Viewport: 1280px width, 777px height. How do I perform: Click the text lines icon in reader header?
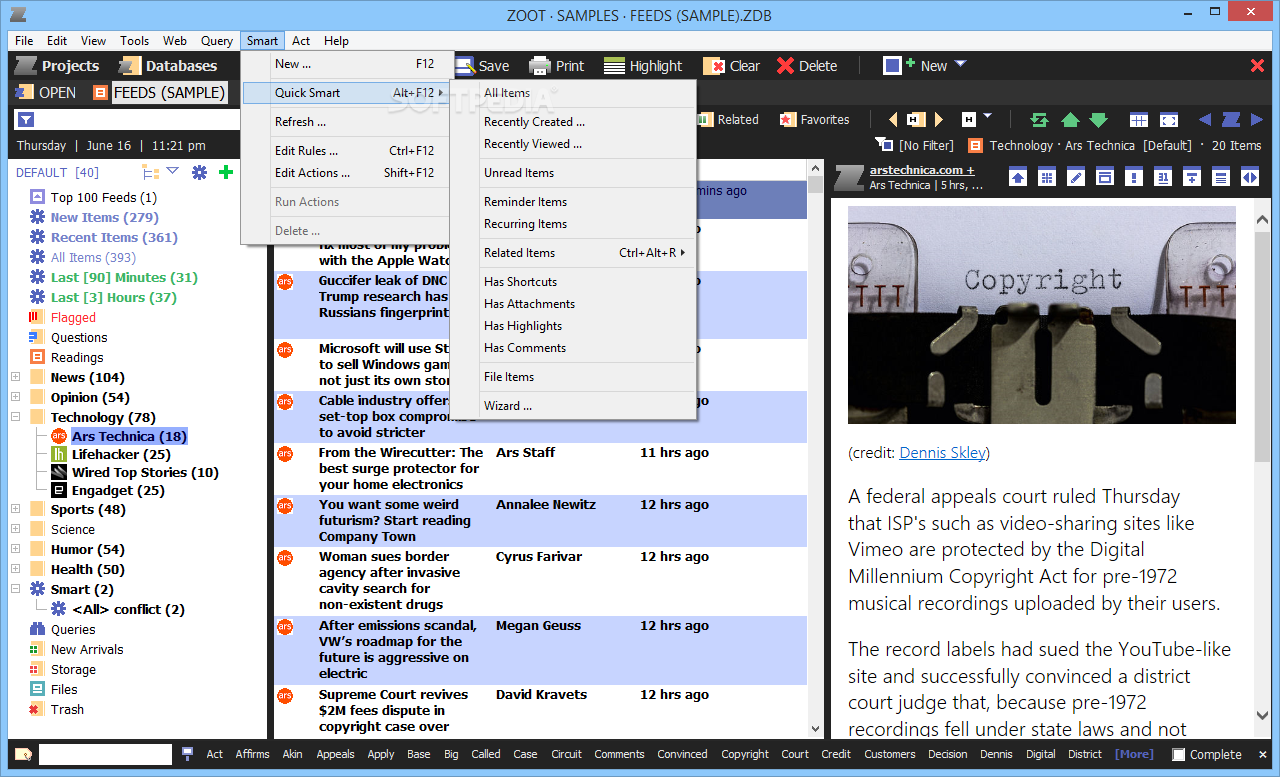[x=1221, y=177]
